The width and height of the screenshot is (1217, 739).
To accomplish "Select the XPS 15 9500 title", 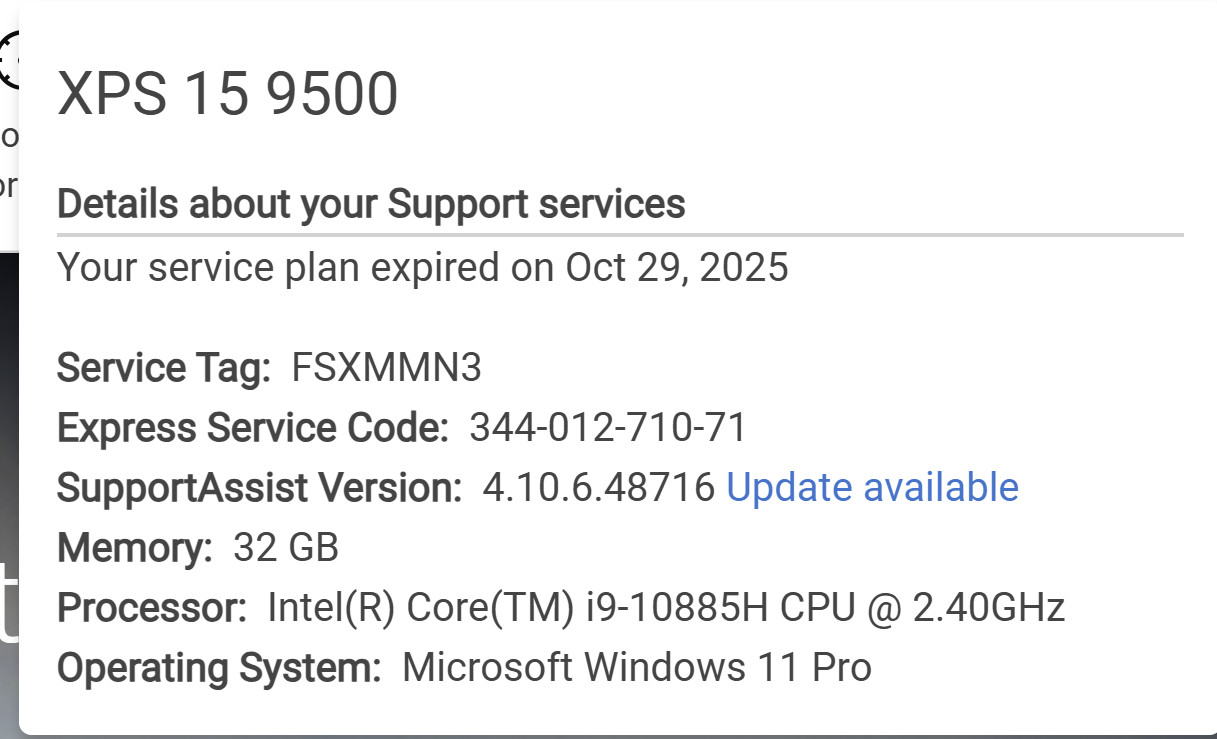I will [228, 95].
